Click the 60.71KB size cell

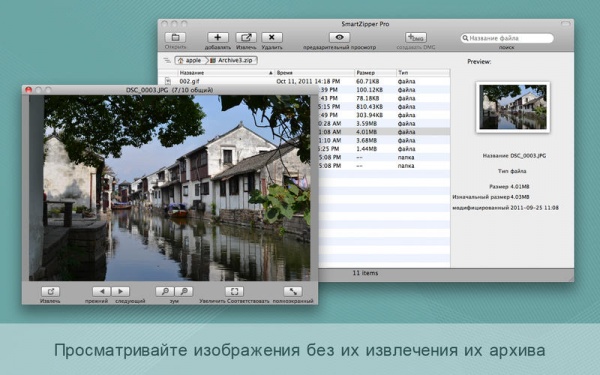point(367,82)
